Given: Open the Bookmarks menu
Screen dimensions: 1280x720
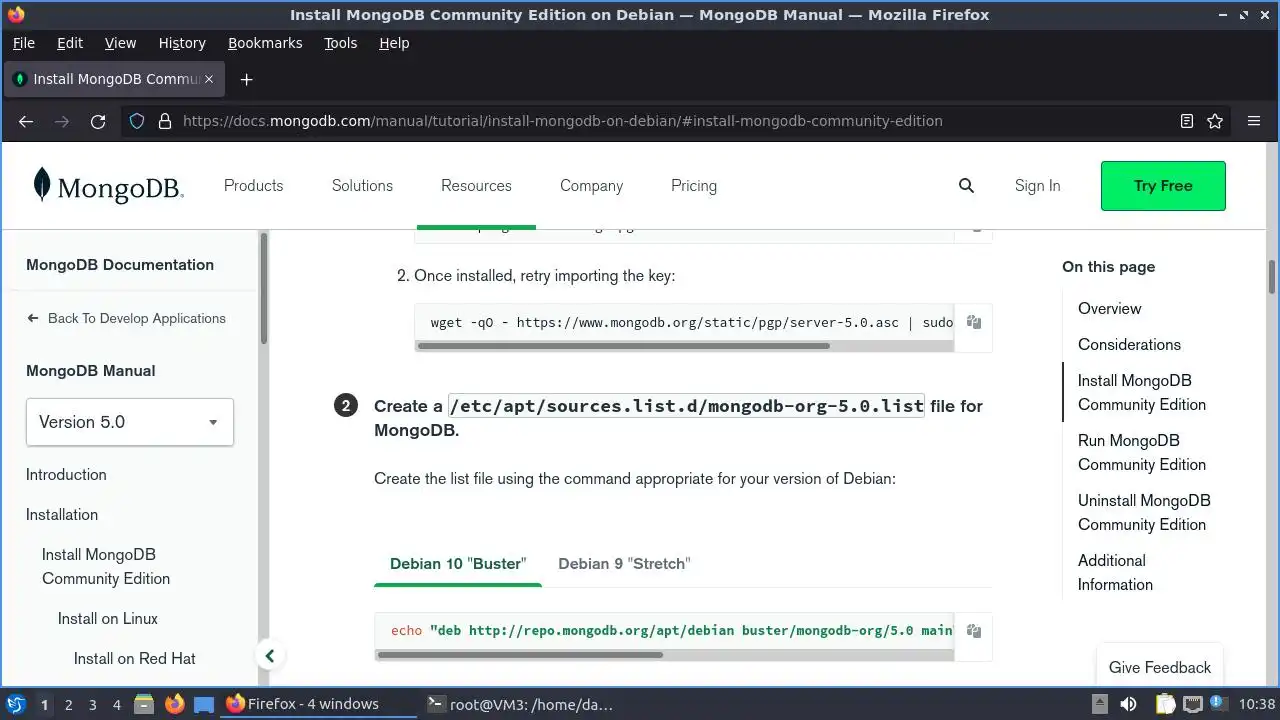Looking at the screenshot, I should click(265, 43).
